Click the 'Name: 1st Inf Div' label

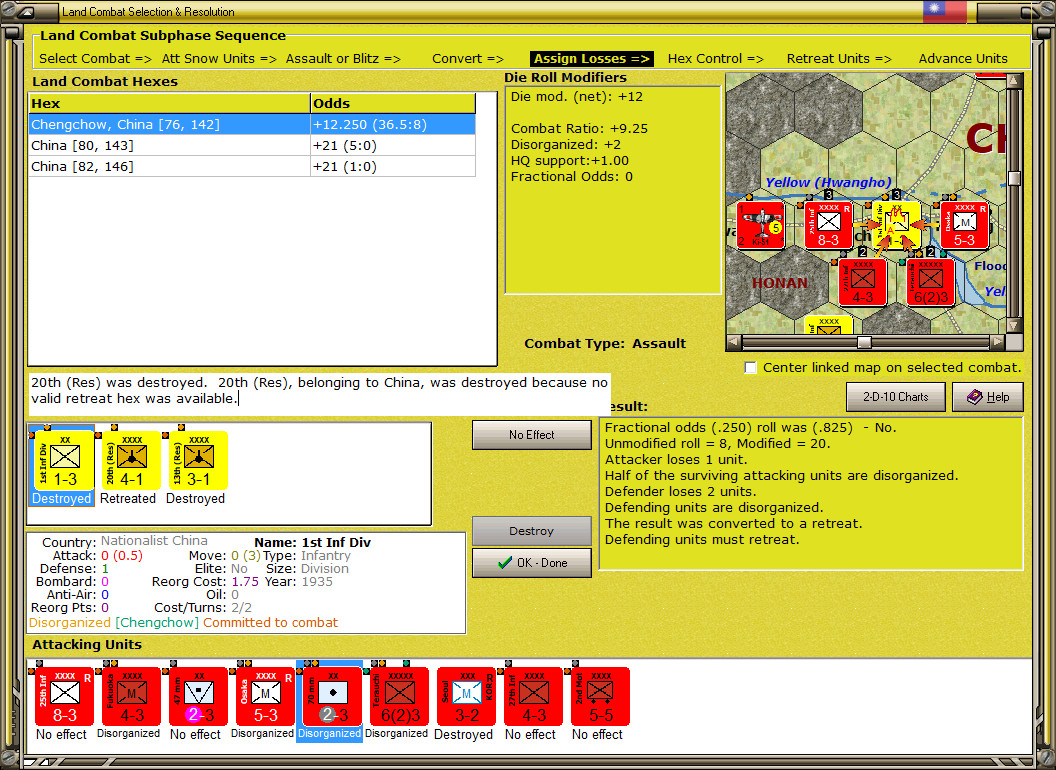(x=312, y=542)
